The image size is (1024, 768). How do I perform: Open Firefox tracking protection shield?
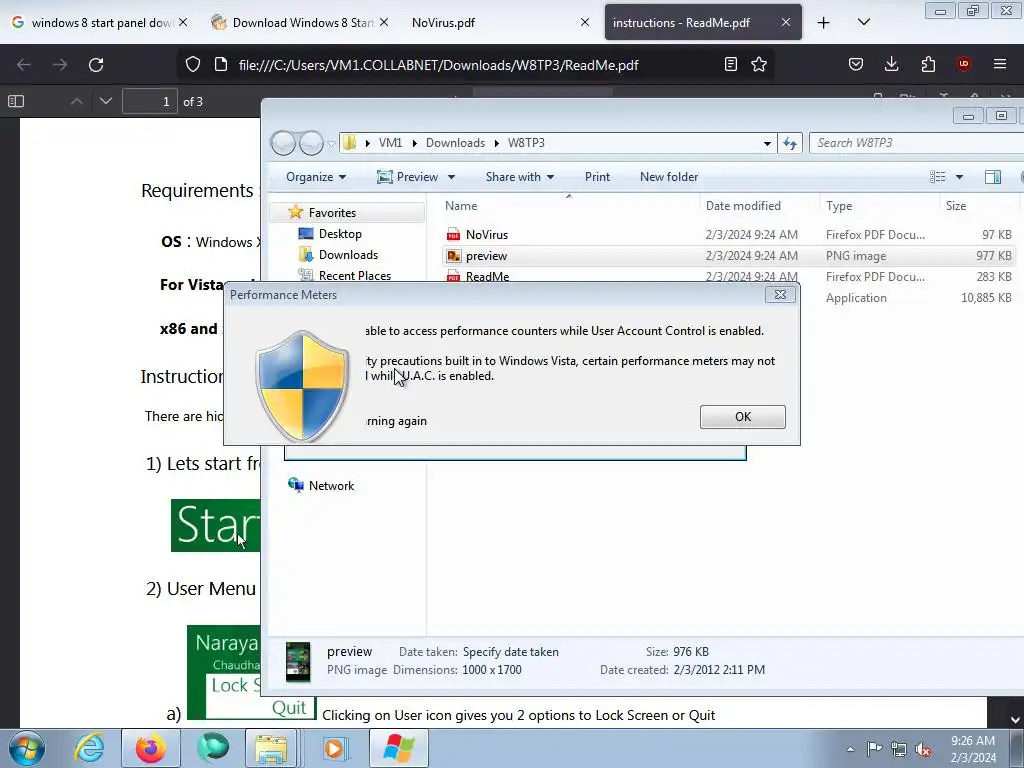(193, 65)
